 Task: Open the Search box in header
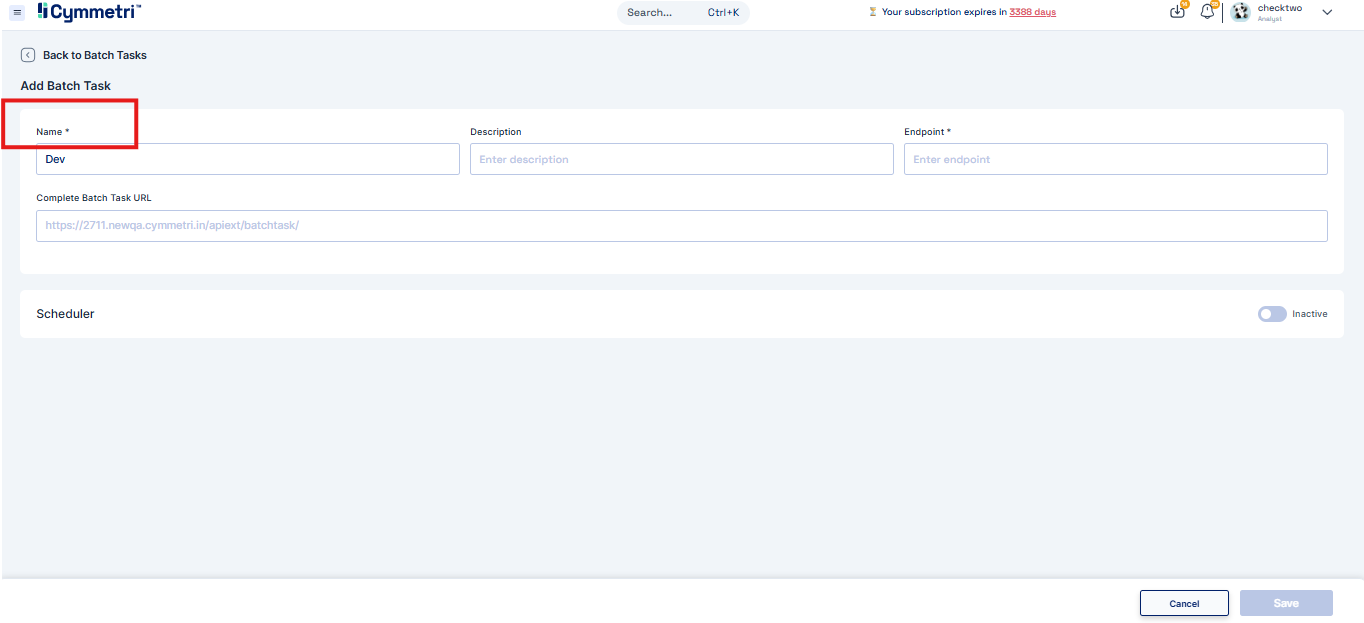click(x=682, y=12)
